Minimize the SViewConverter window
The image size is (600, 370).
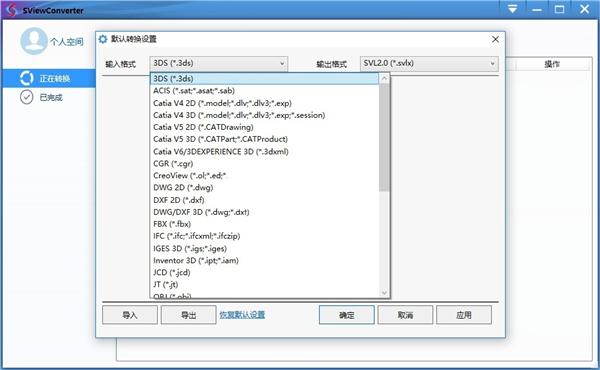pos(537,9)
